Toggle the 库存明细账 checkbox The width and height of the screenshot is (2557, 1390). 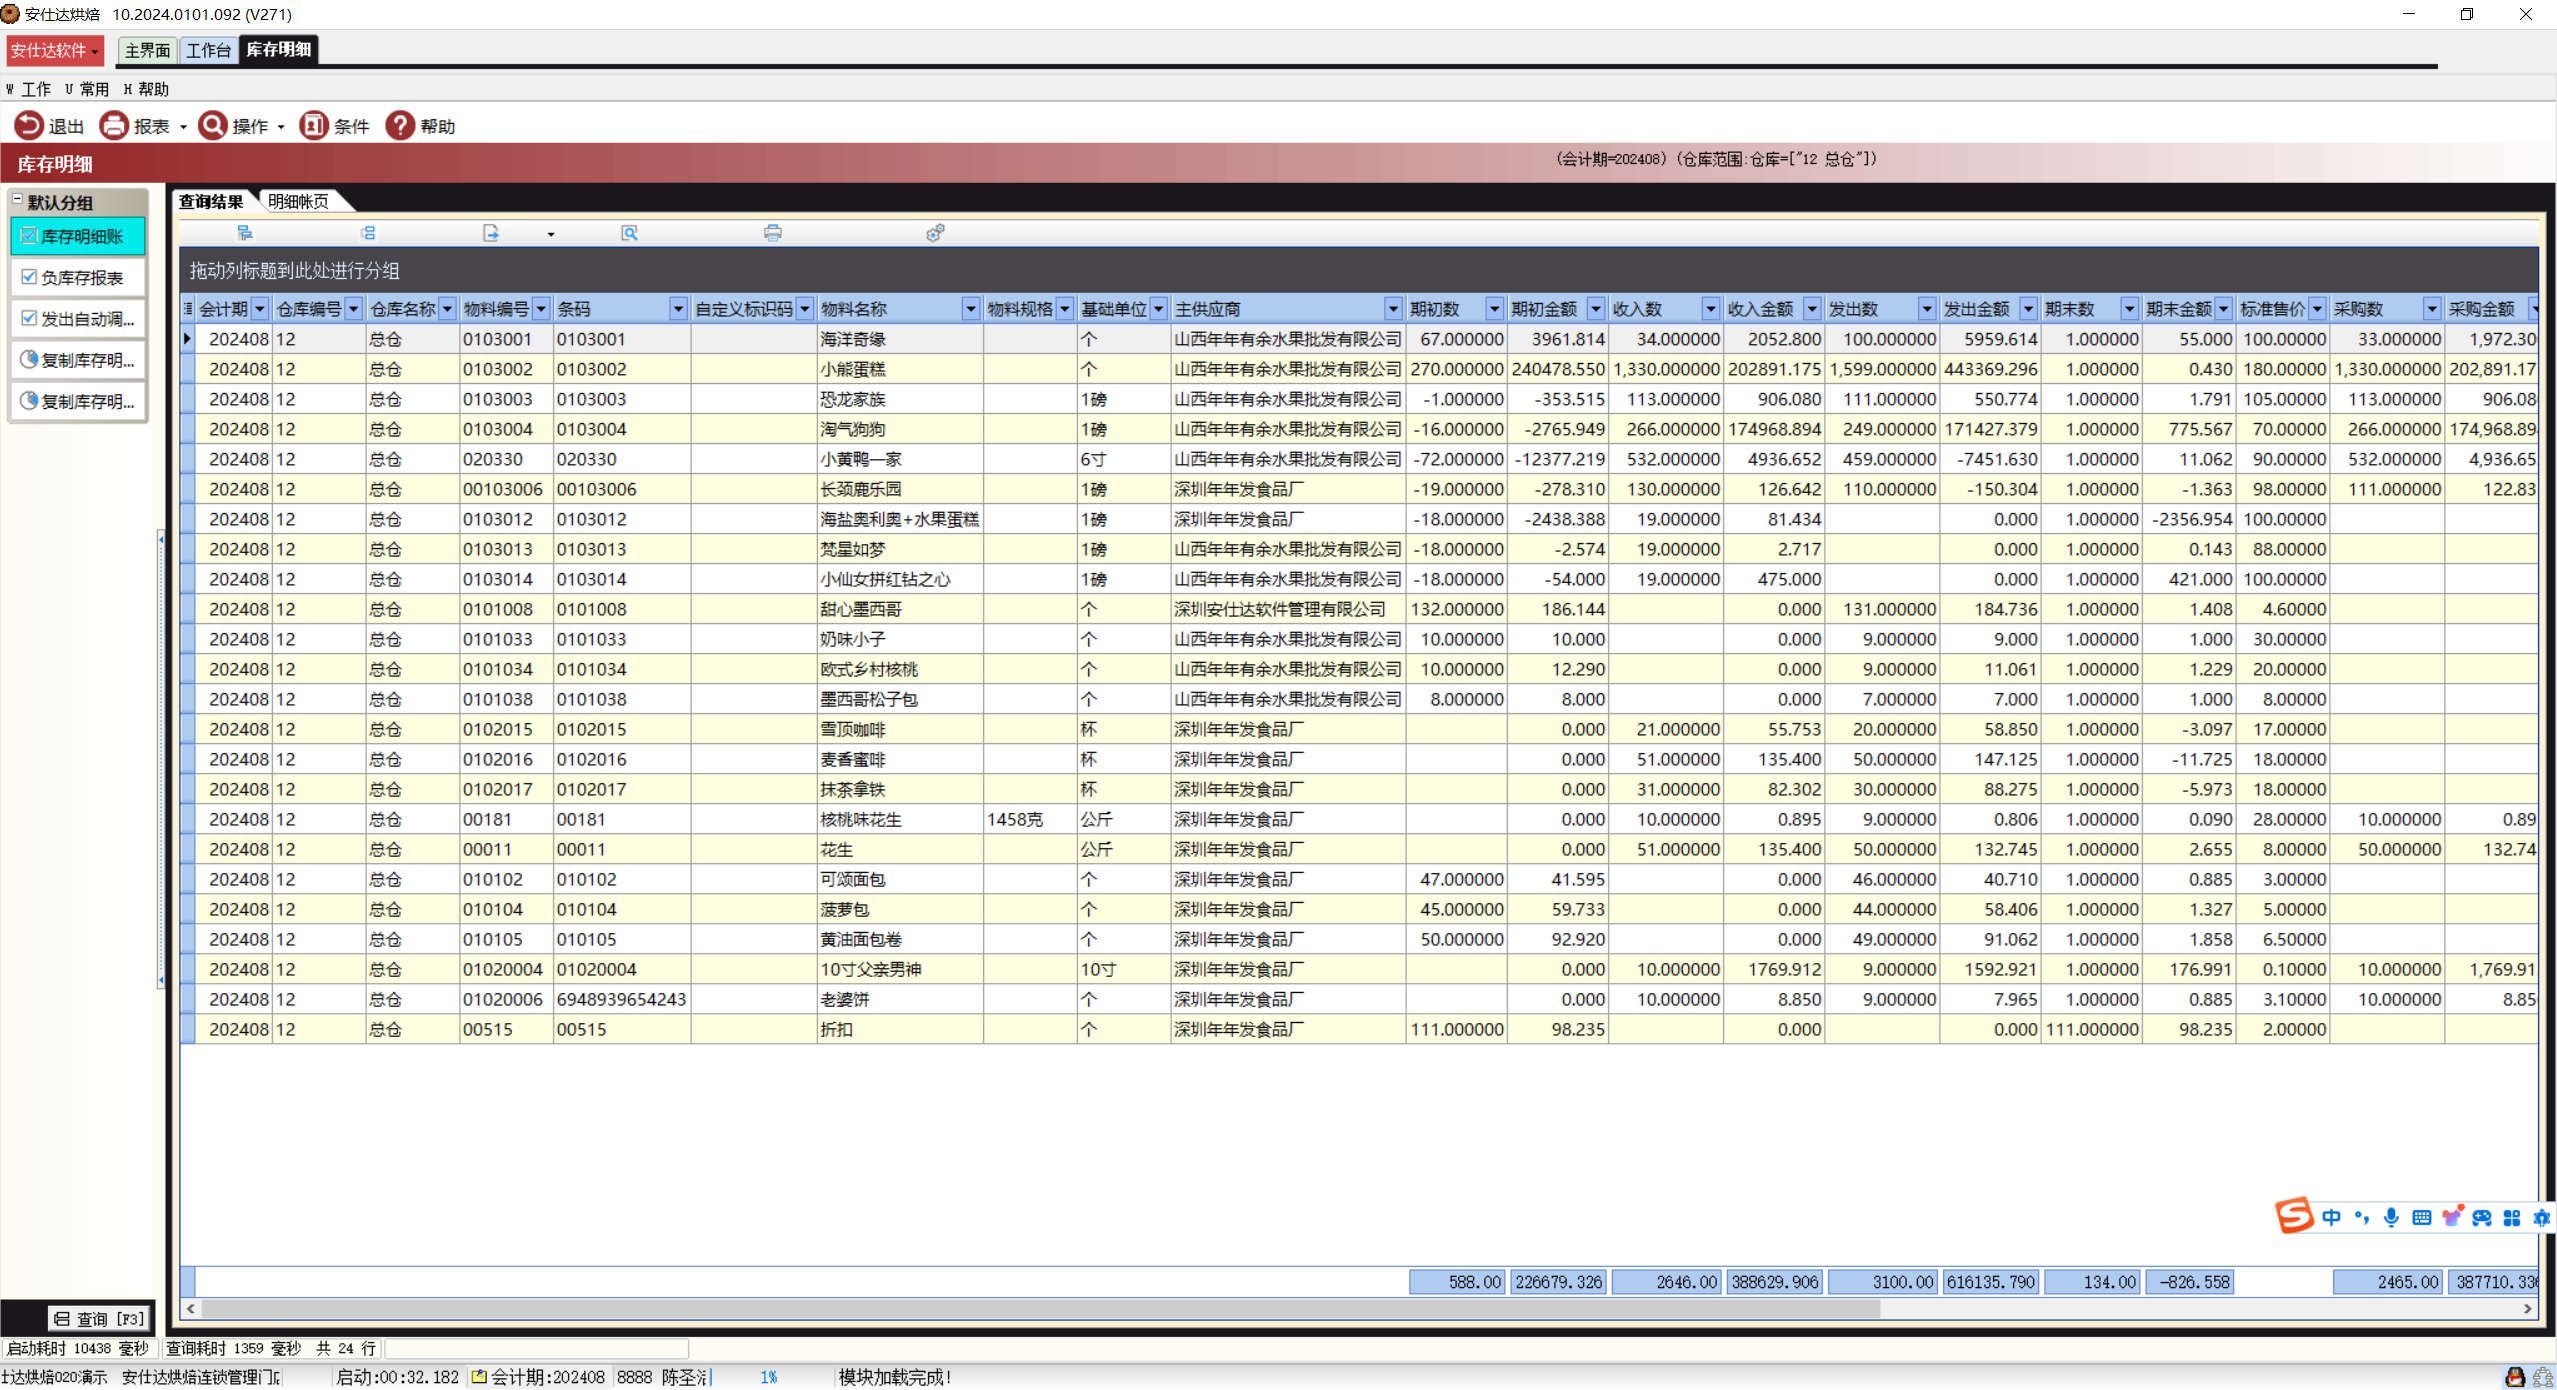29,236
